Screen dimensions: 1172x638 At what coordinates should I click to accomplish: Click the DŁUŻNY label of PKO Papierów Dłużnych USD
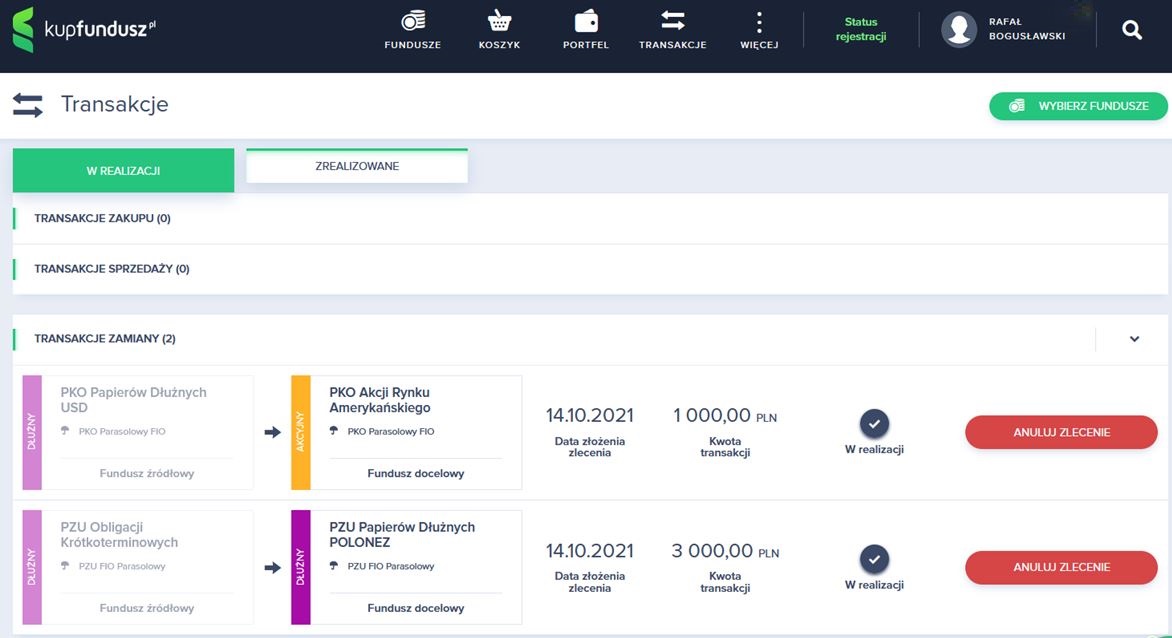pos(32,433)
